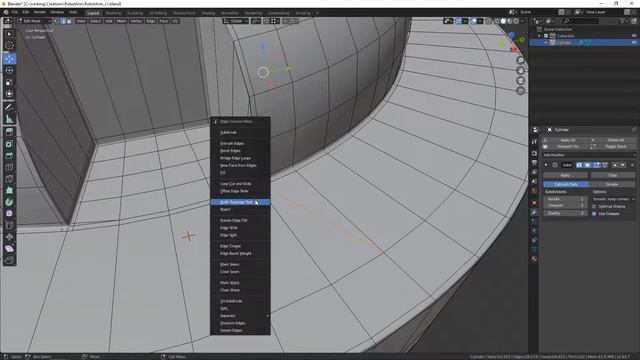640x360 pixels.
Task: Check the Optimal Display checkbox
Action: coord(594,207)
